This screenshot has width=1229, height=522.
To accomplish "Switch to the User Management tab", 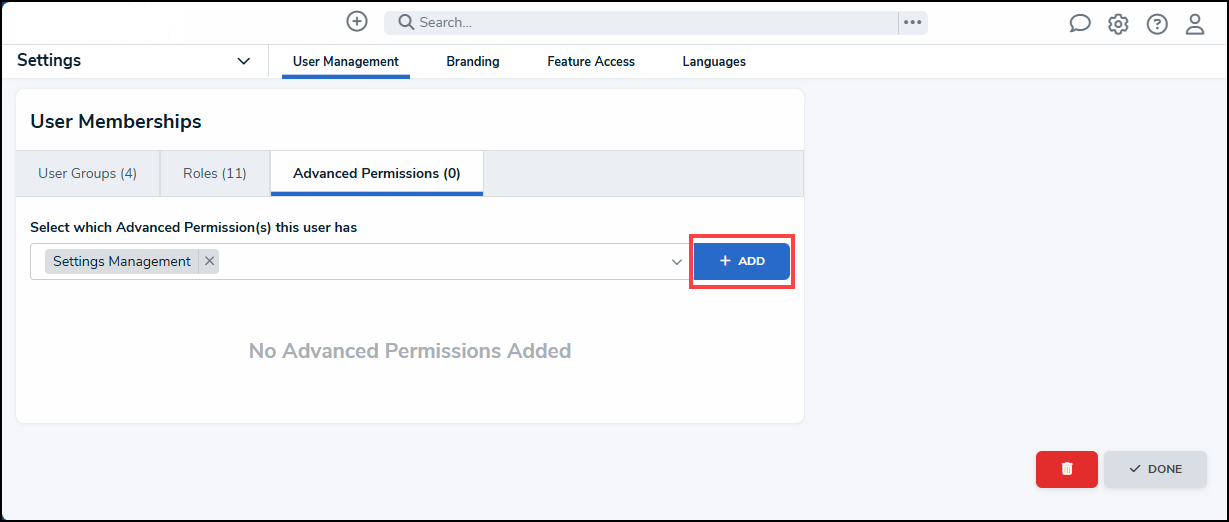I will coord(346,61).
